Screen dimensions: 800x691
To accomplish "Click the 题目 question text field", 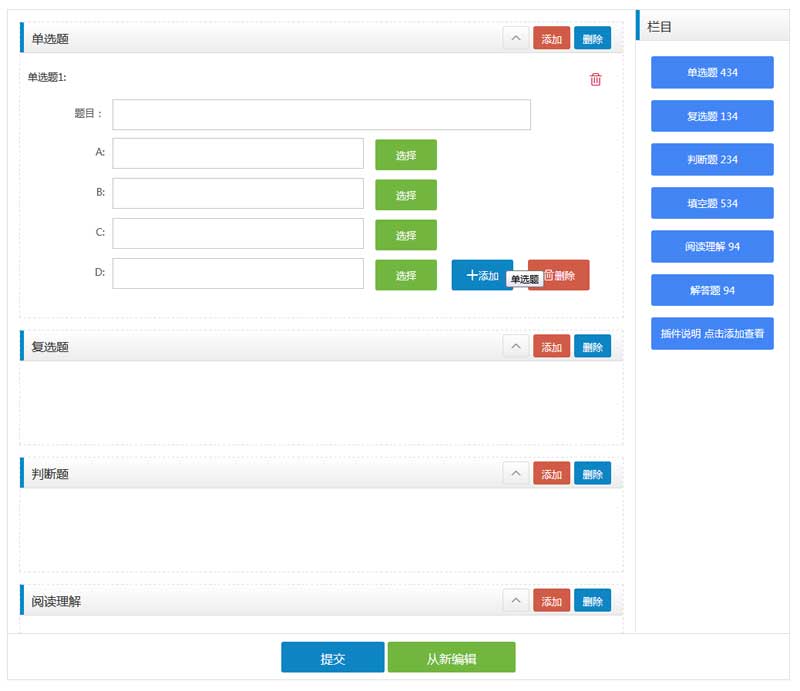I will click(321, 115).
